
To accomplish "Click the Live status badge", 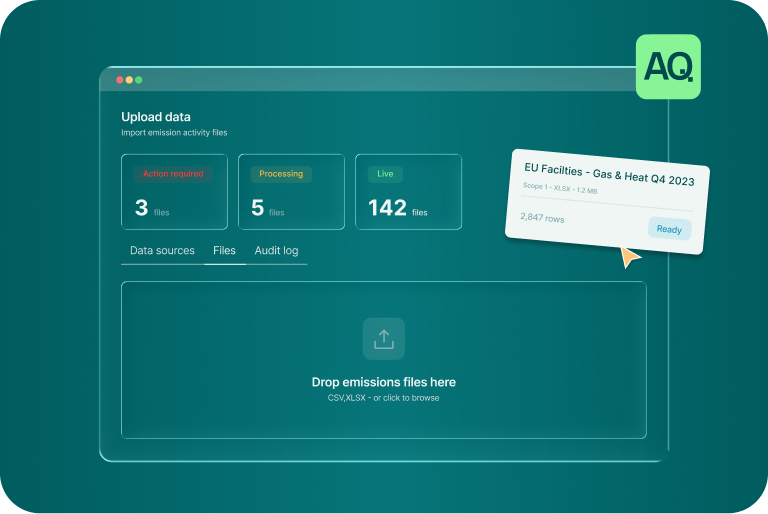I will click(x=385, y=174).
